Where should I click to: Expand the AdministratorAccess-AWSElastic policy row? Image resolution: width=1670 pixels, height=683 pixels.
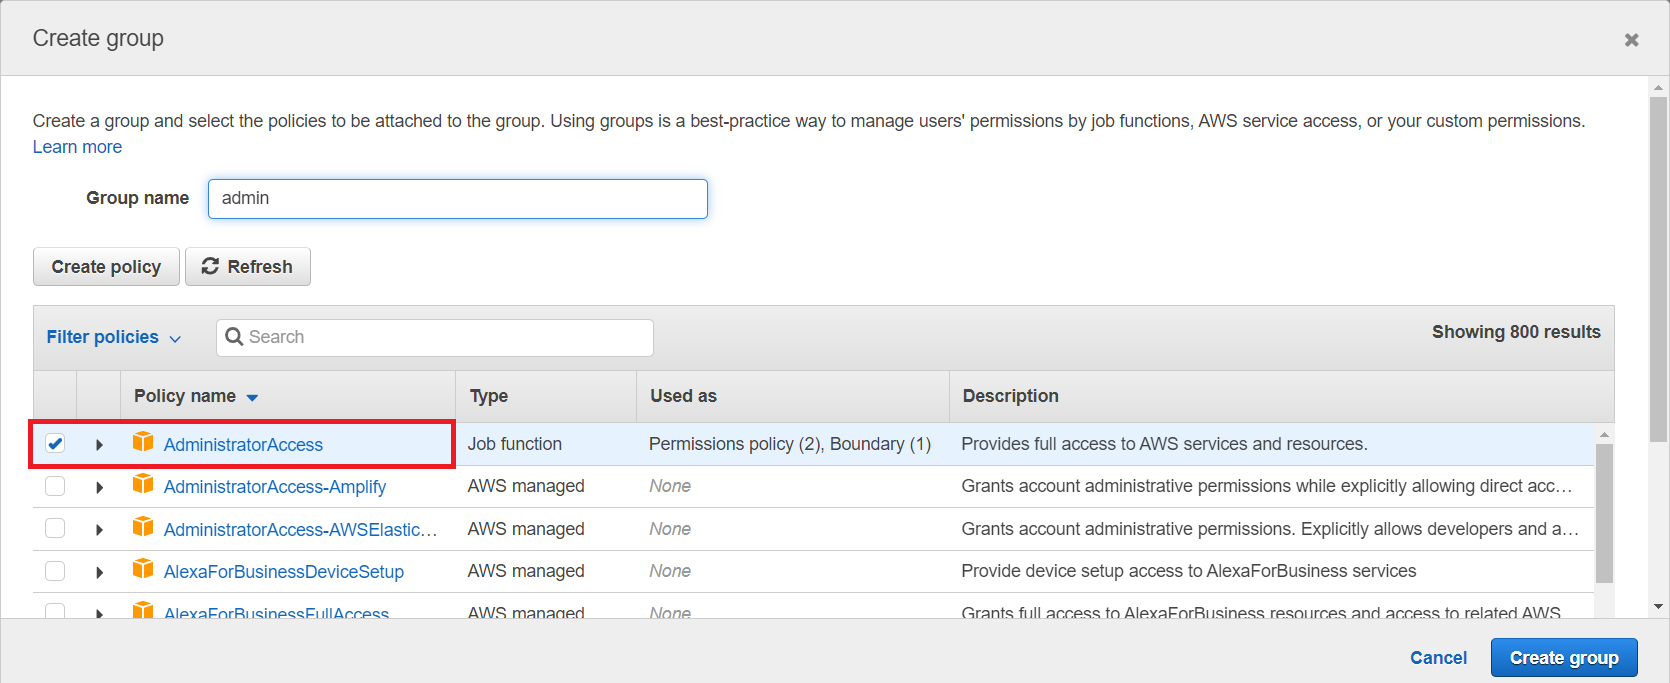pos(99,530)
